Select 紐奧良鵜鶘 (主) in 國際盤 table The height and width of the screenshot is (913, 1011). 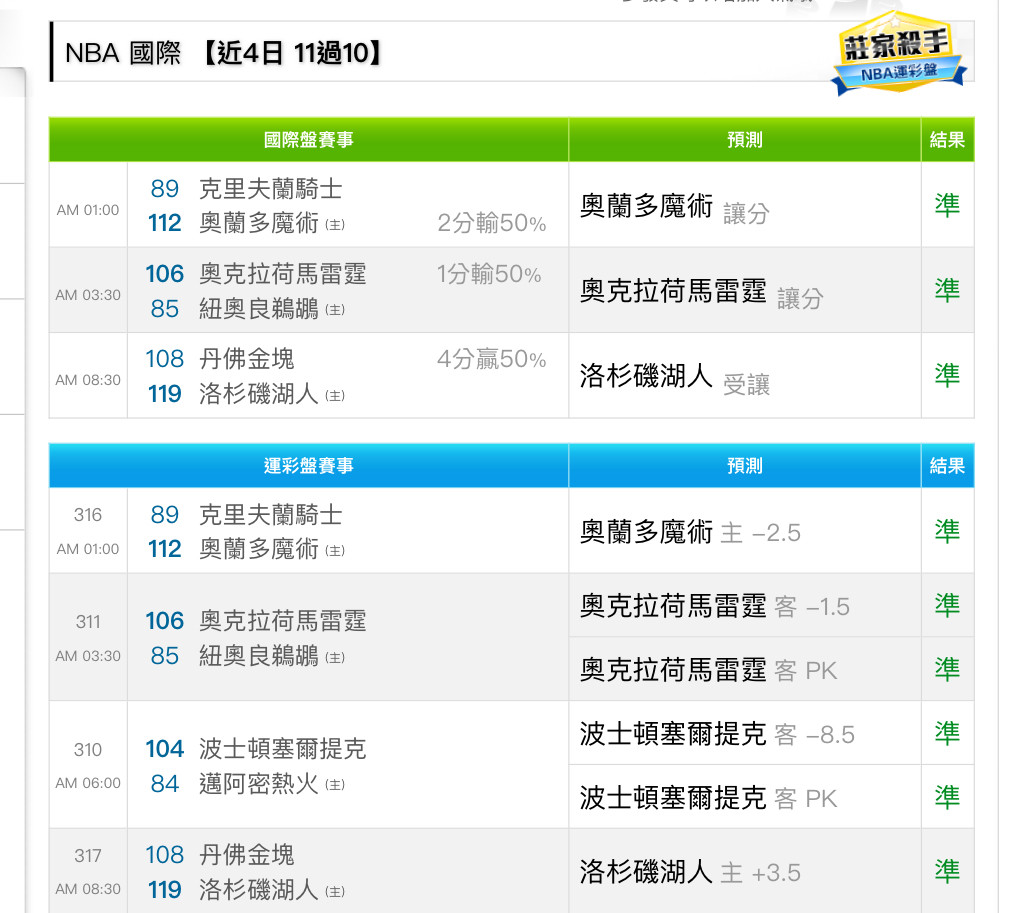271,309
